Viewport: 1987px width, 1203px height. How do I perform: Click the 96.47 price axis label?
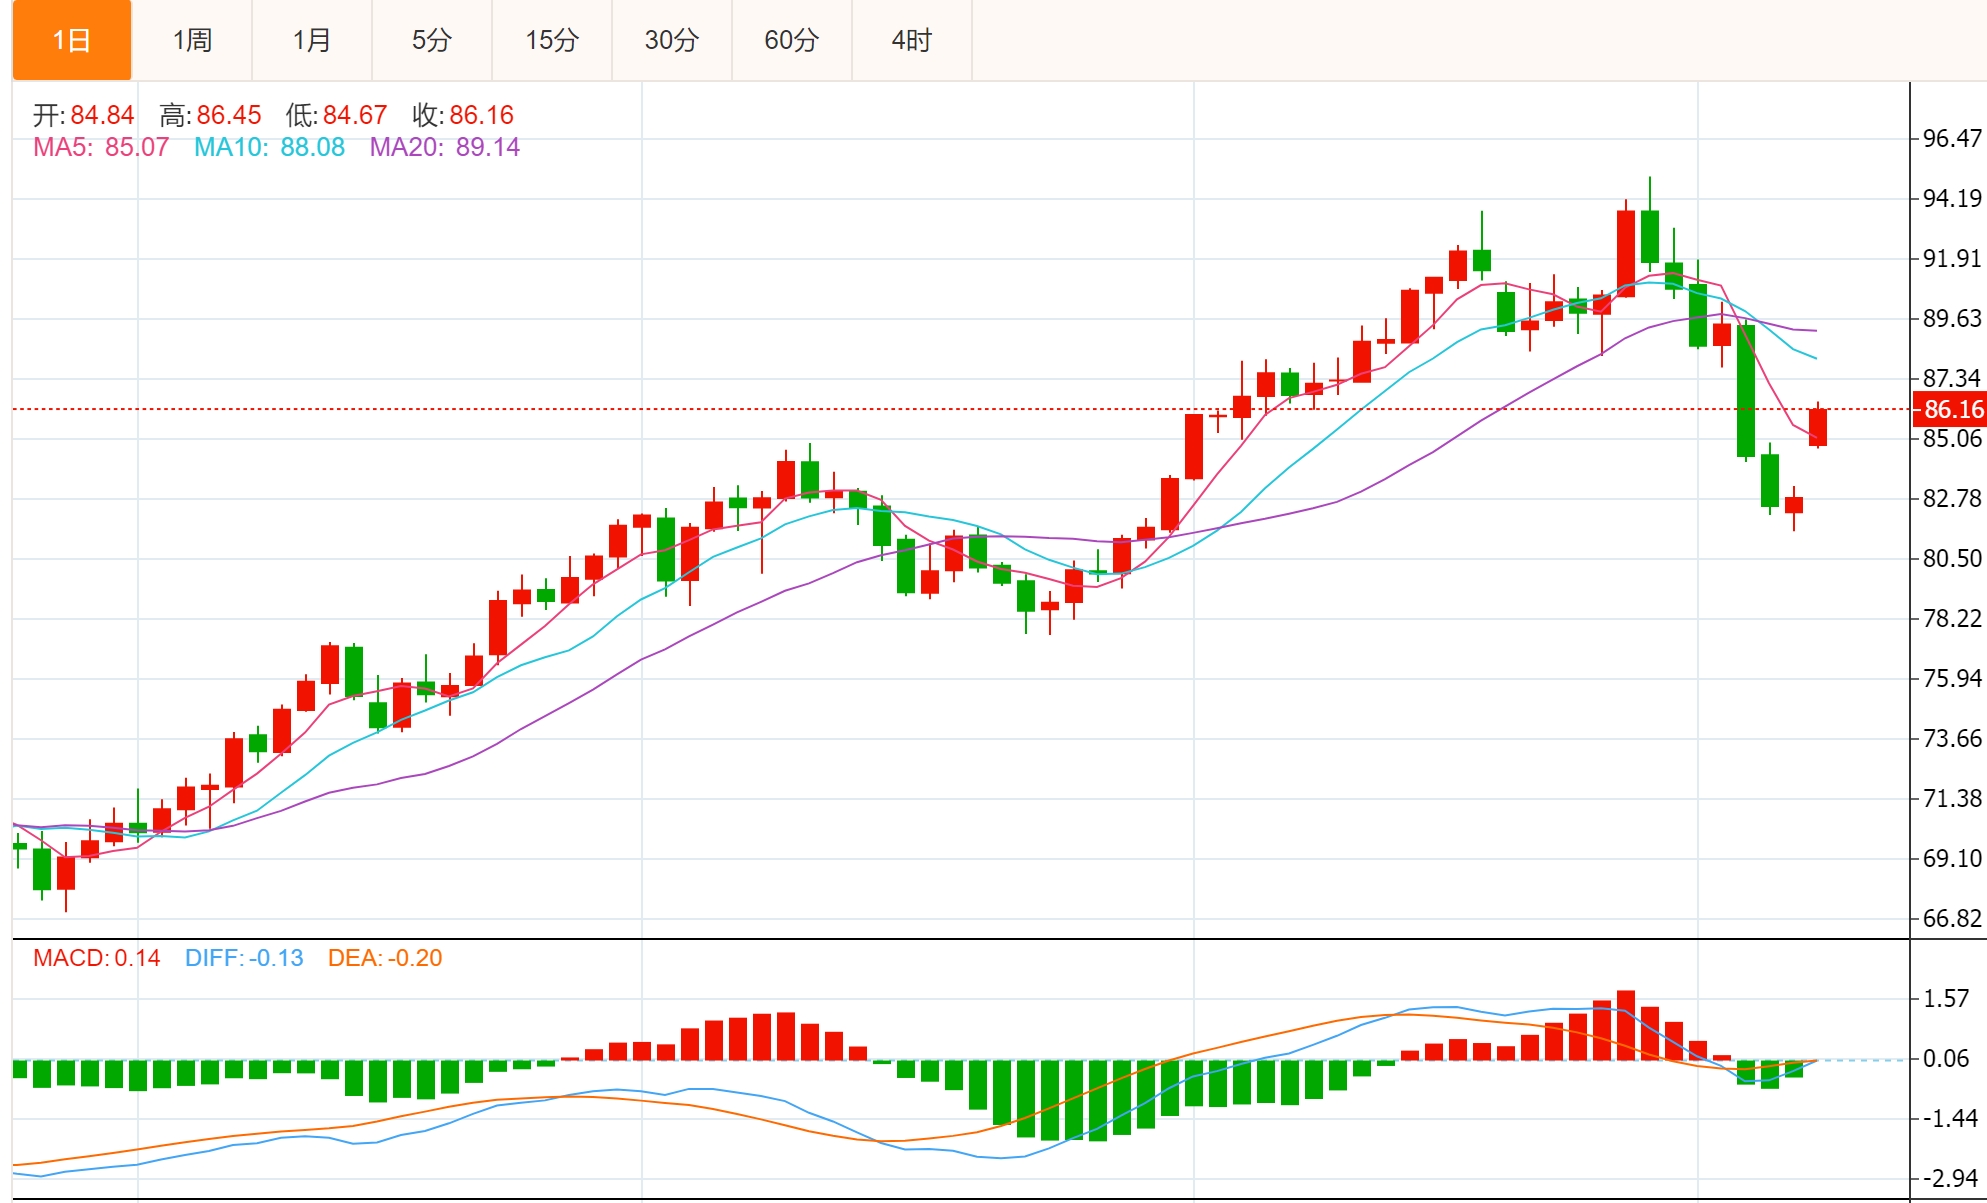click(1951, 138)
